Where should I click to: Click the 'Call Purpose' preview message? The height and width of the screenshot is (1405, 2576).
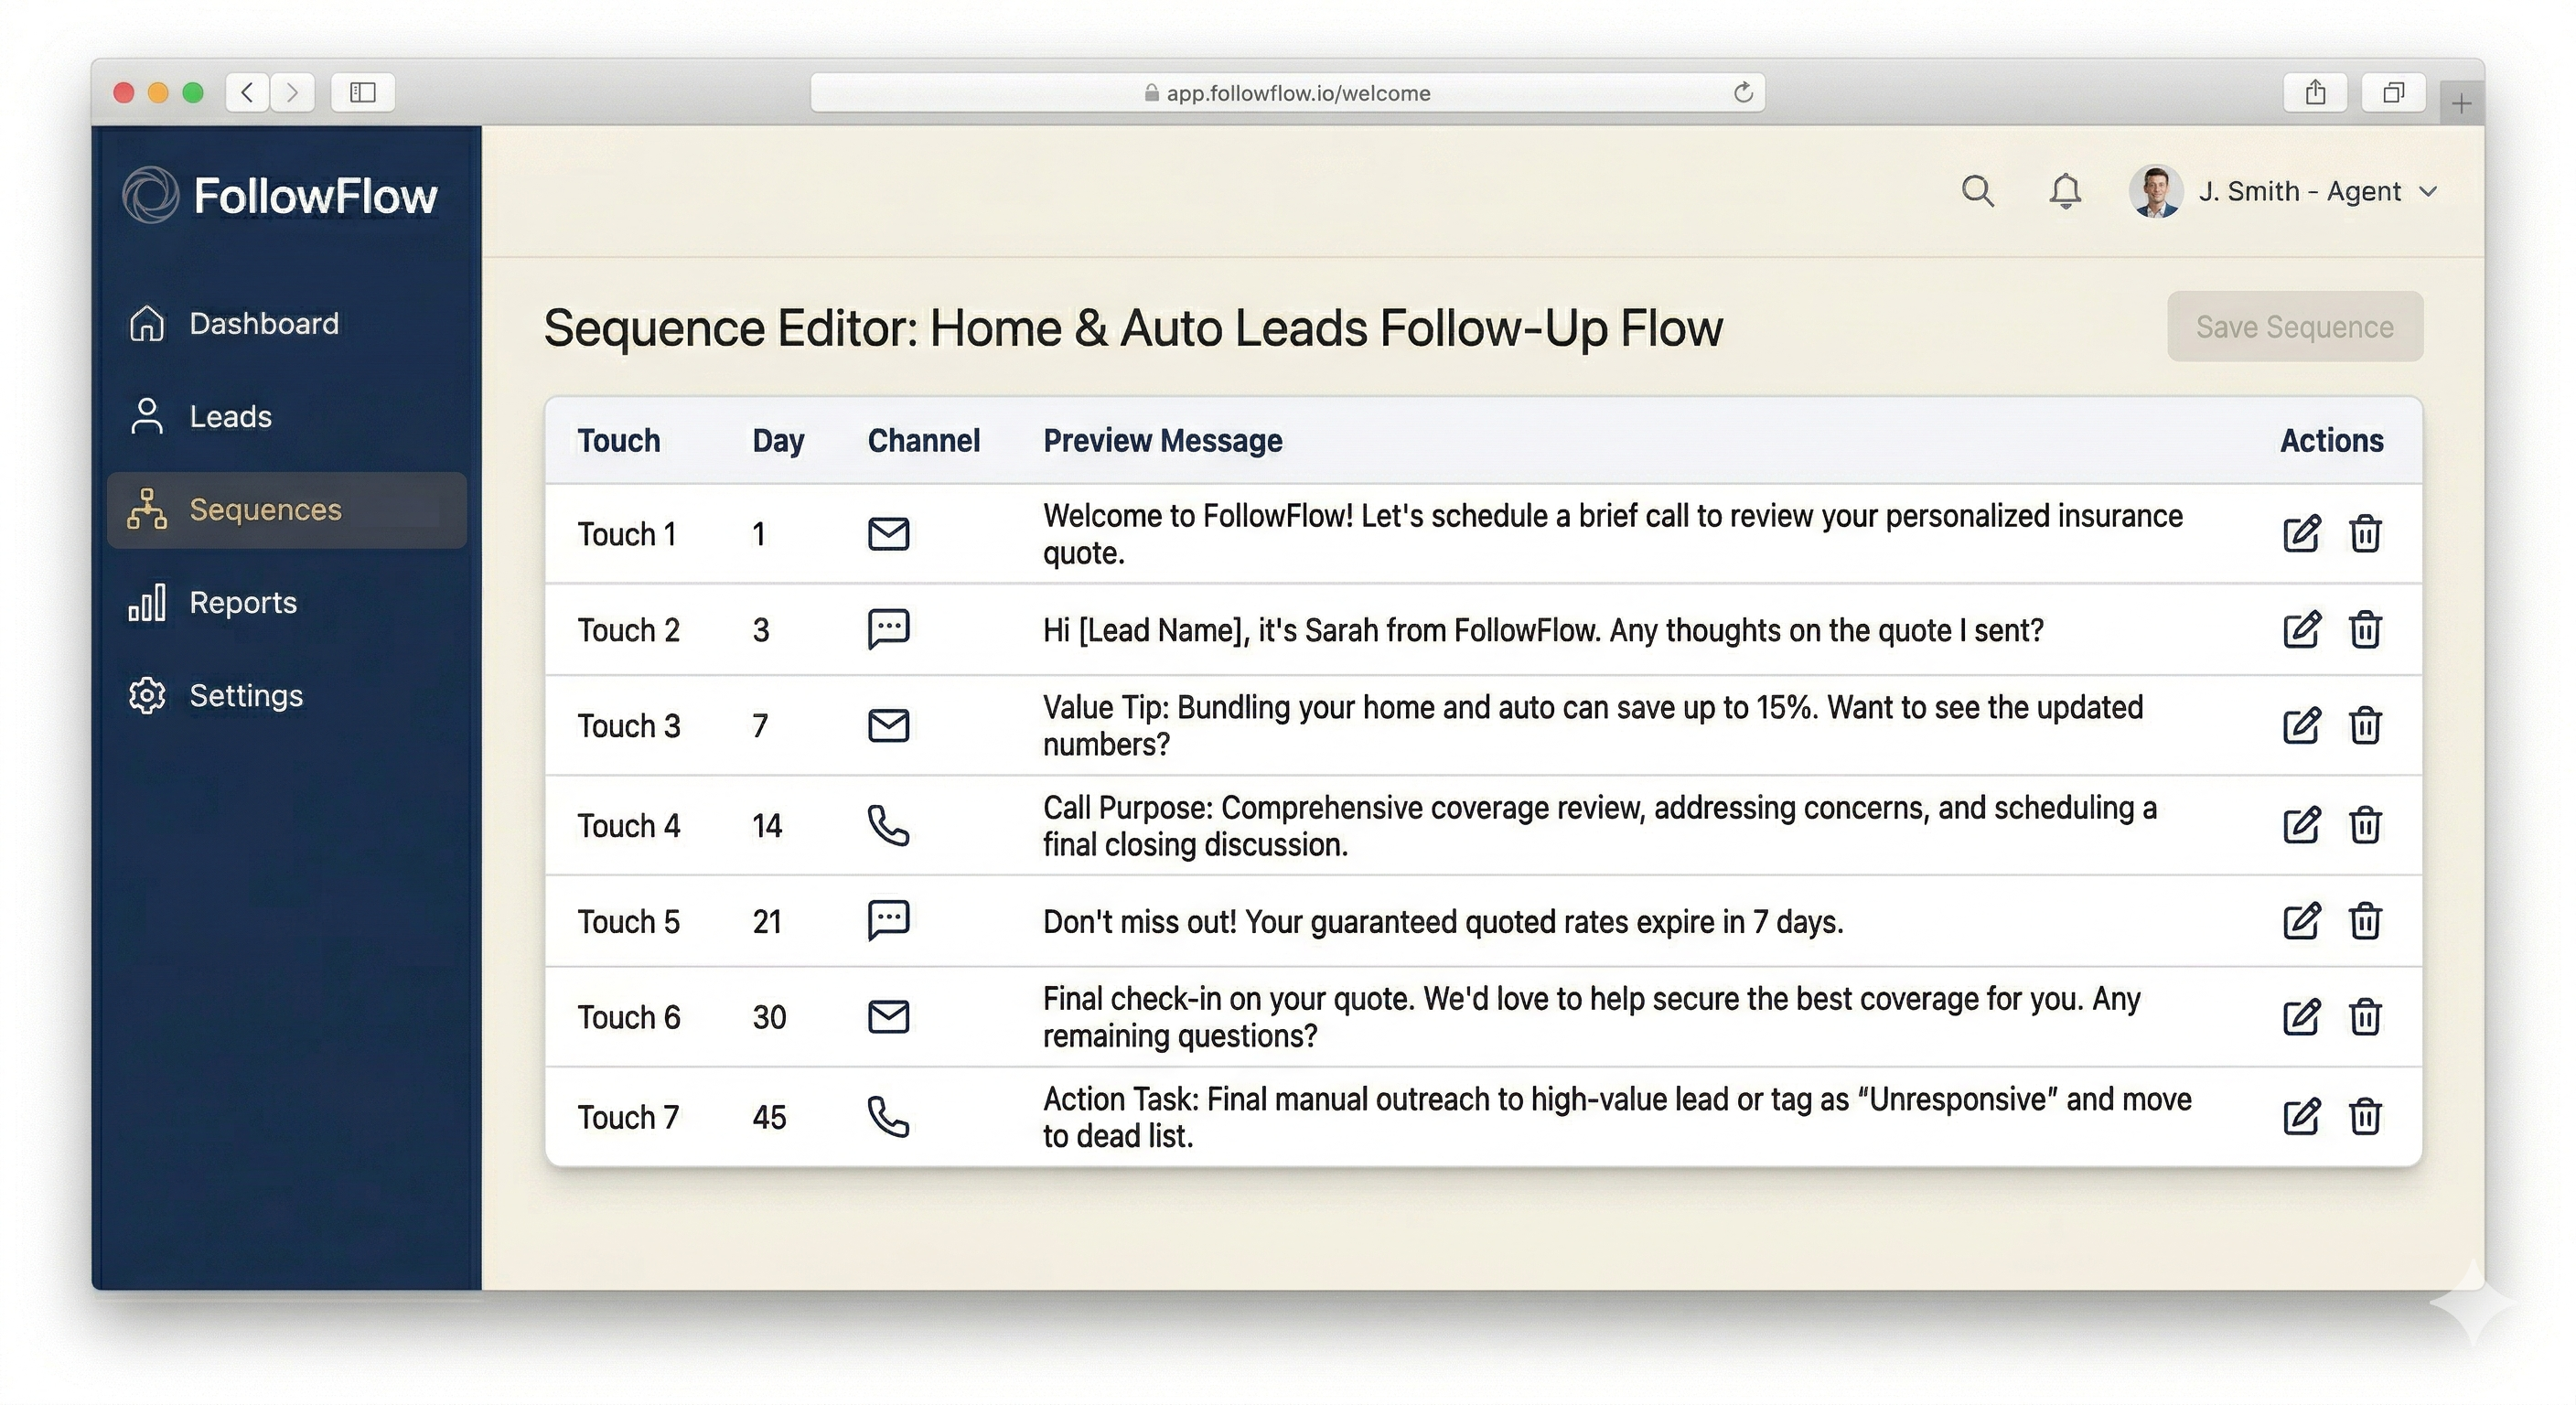(1600, 826)
